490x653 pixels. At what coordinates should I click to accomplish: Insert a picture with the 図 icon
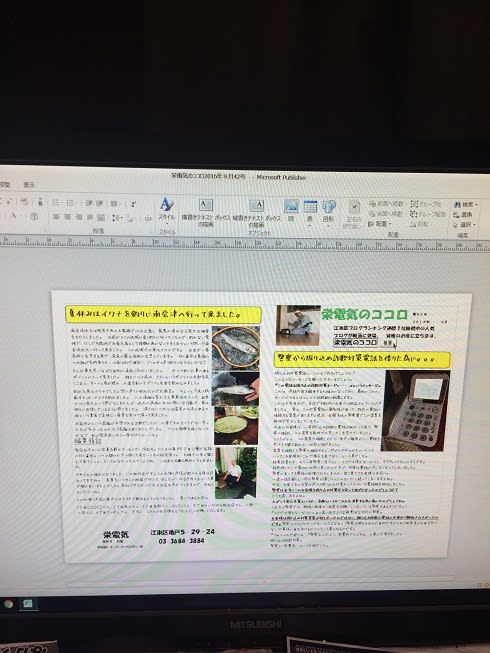[x=291, y=210]
